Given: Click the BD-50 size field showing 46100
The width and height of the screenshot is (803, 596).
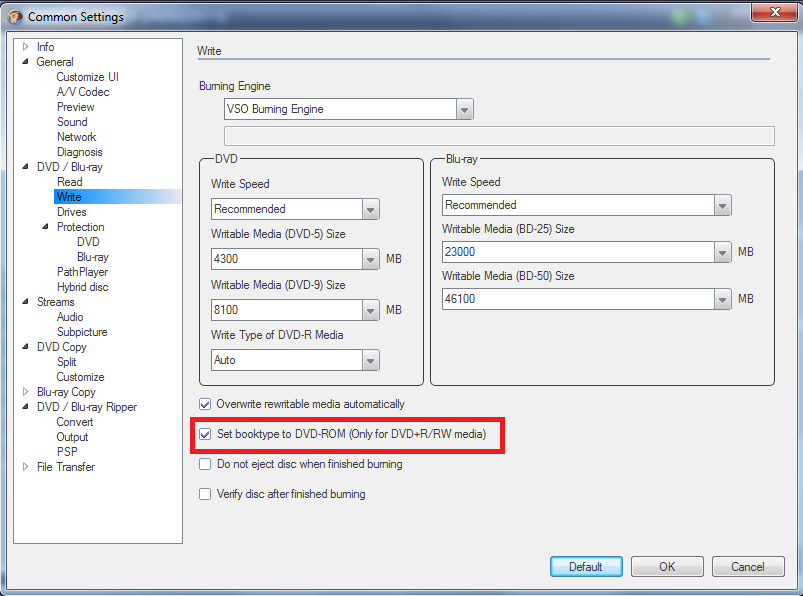Looking at the screenshot, I should pyautogui.click(x=578, y=300).
